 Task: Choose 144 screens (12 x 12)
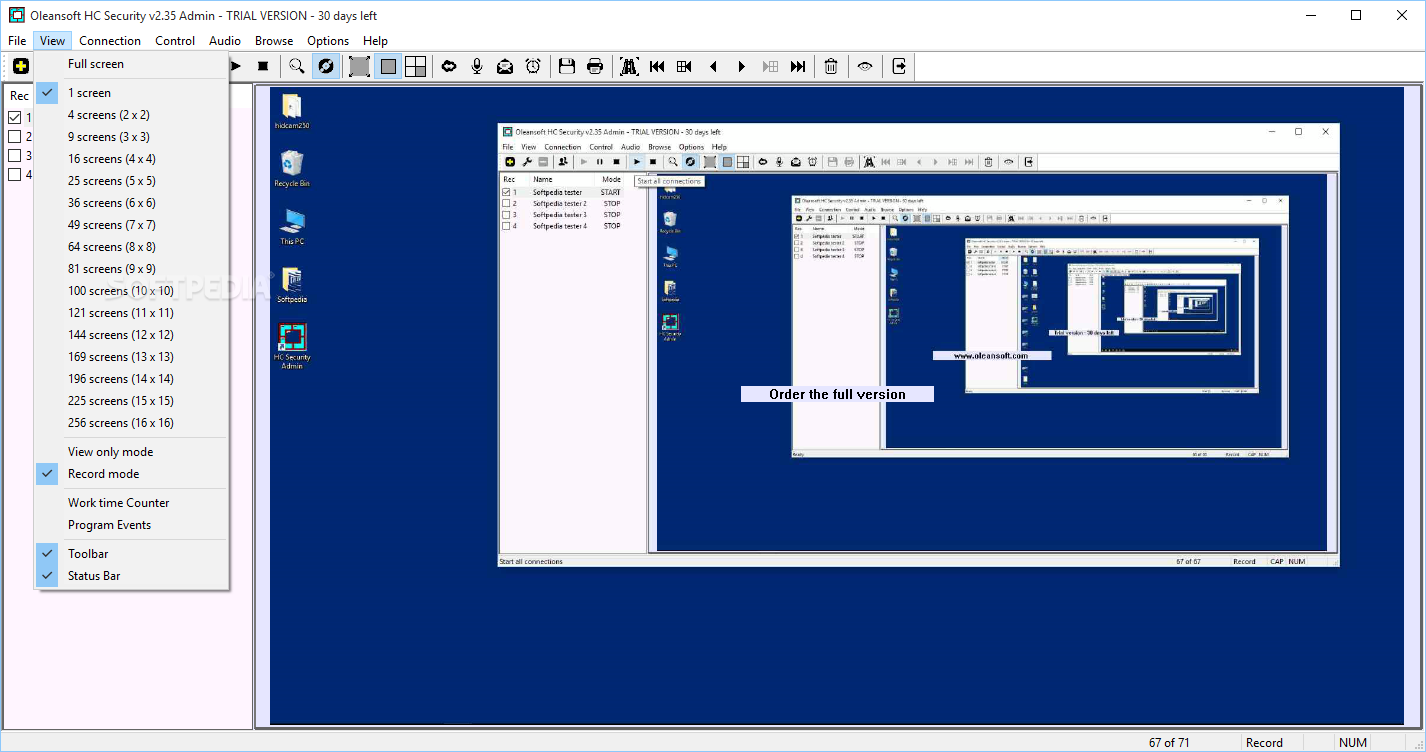tap(132, 335)
